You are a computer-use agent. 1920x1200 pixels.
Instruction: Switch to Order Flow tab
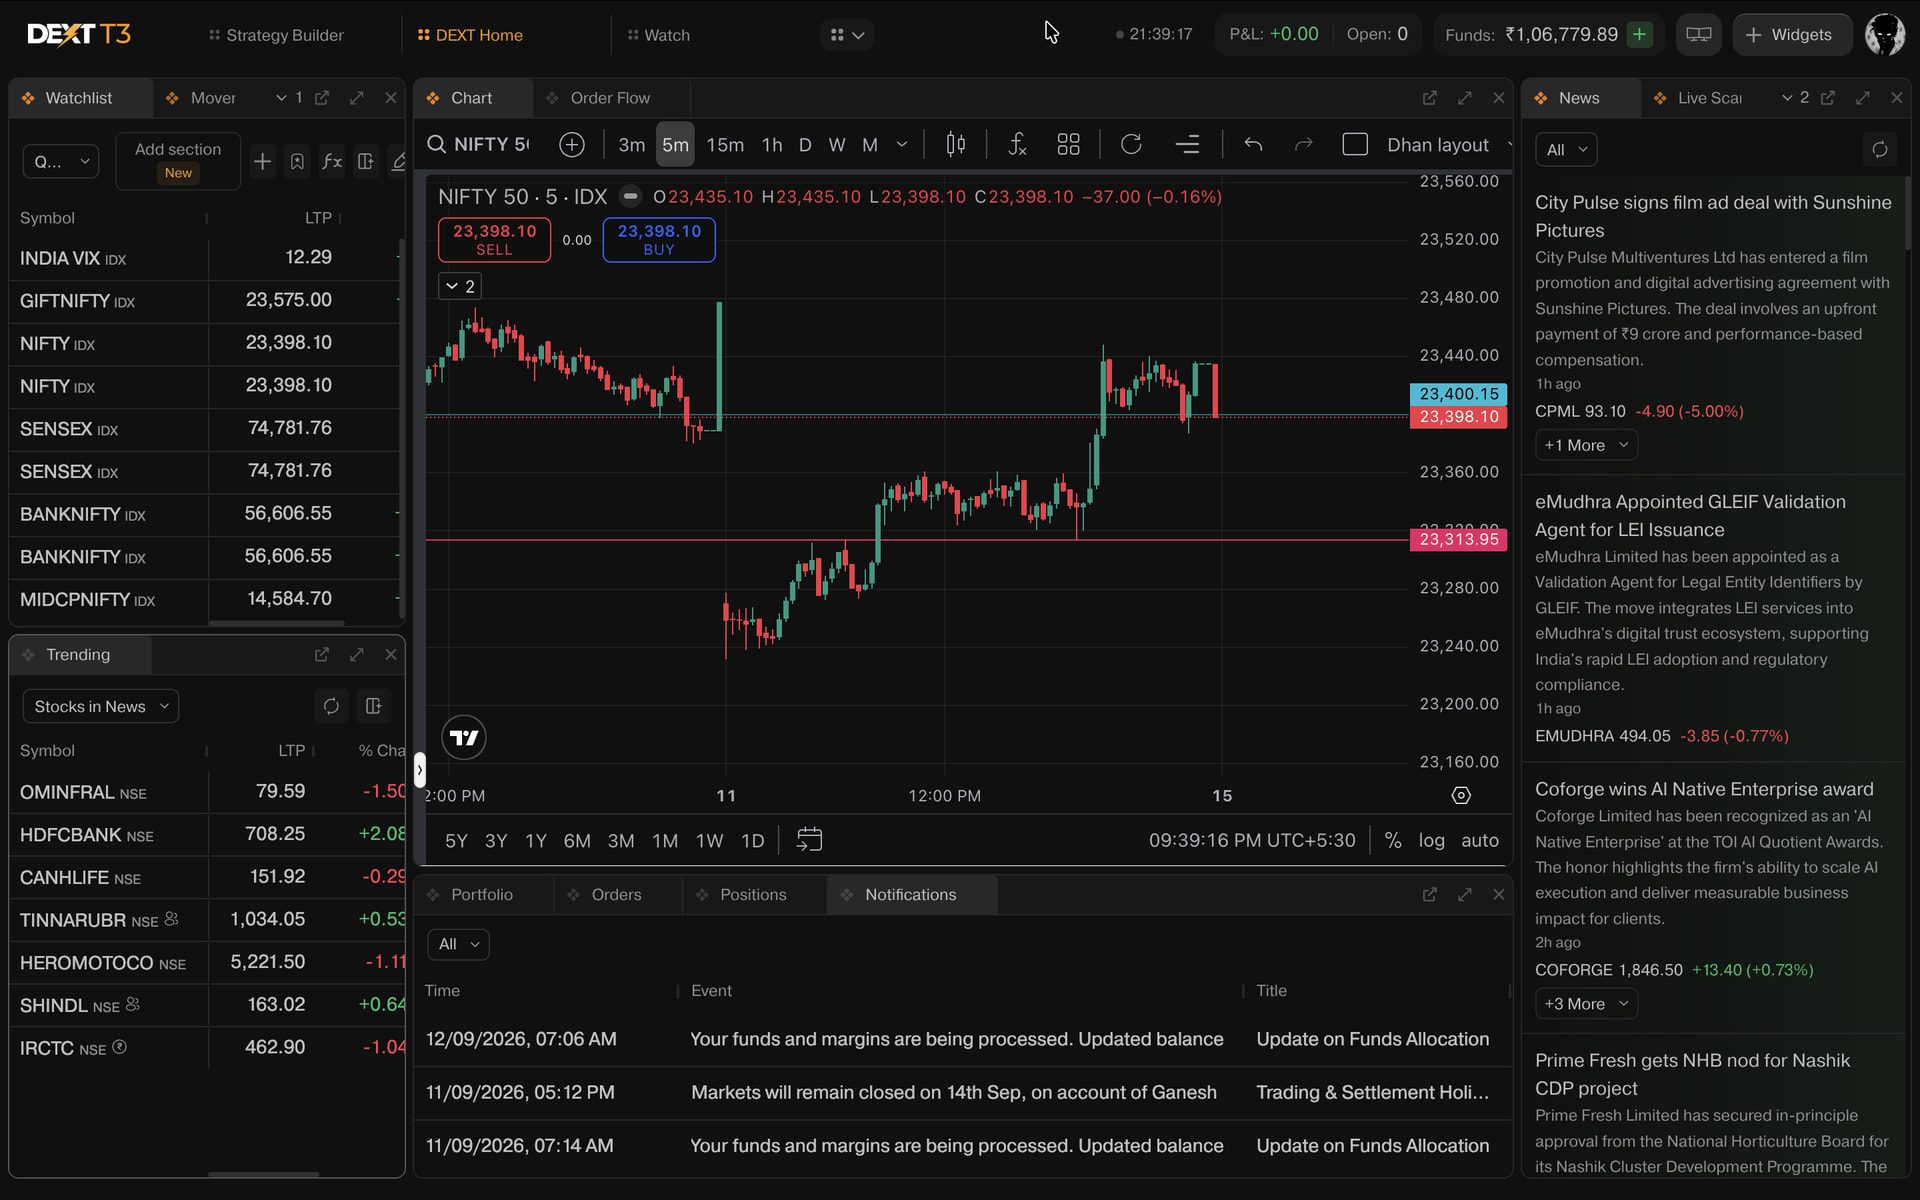[610, 98]
